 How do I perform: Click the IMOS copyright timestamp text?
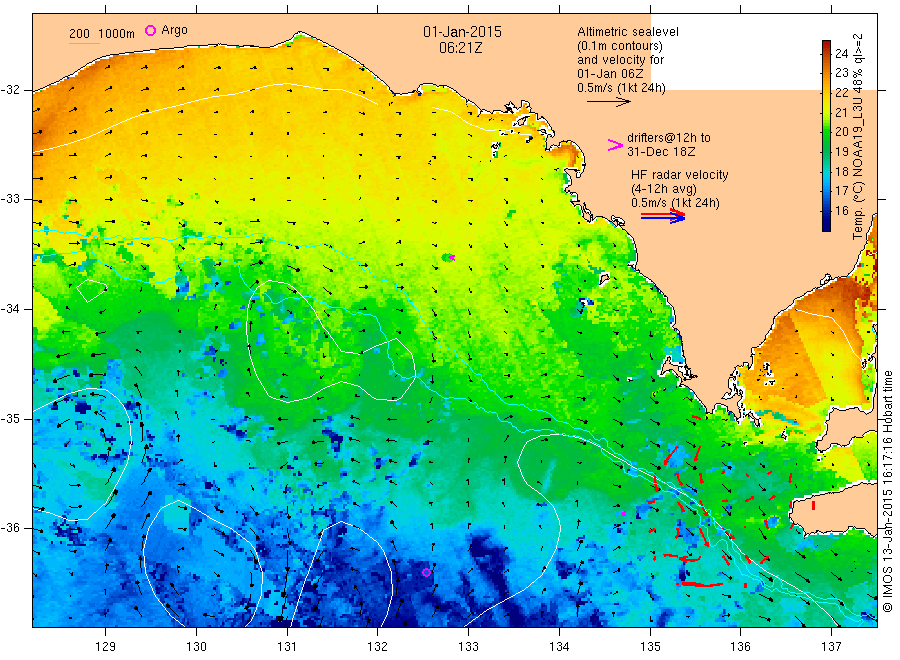click(x=887, y=491)
